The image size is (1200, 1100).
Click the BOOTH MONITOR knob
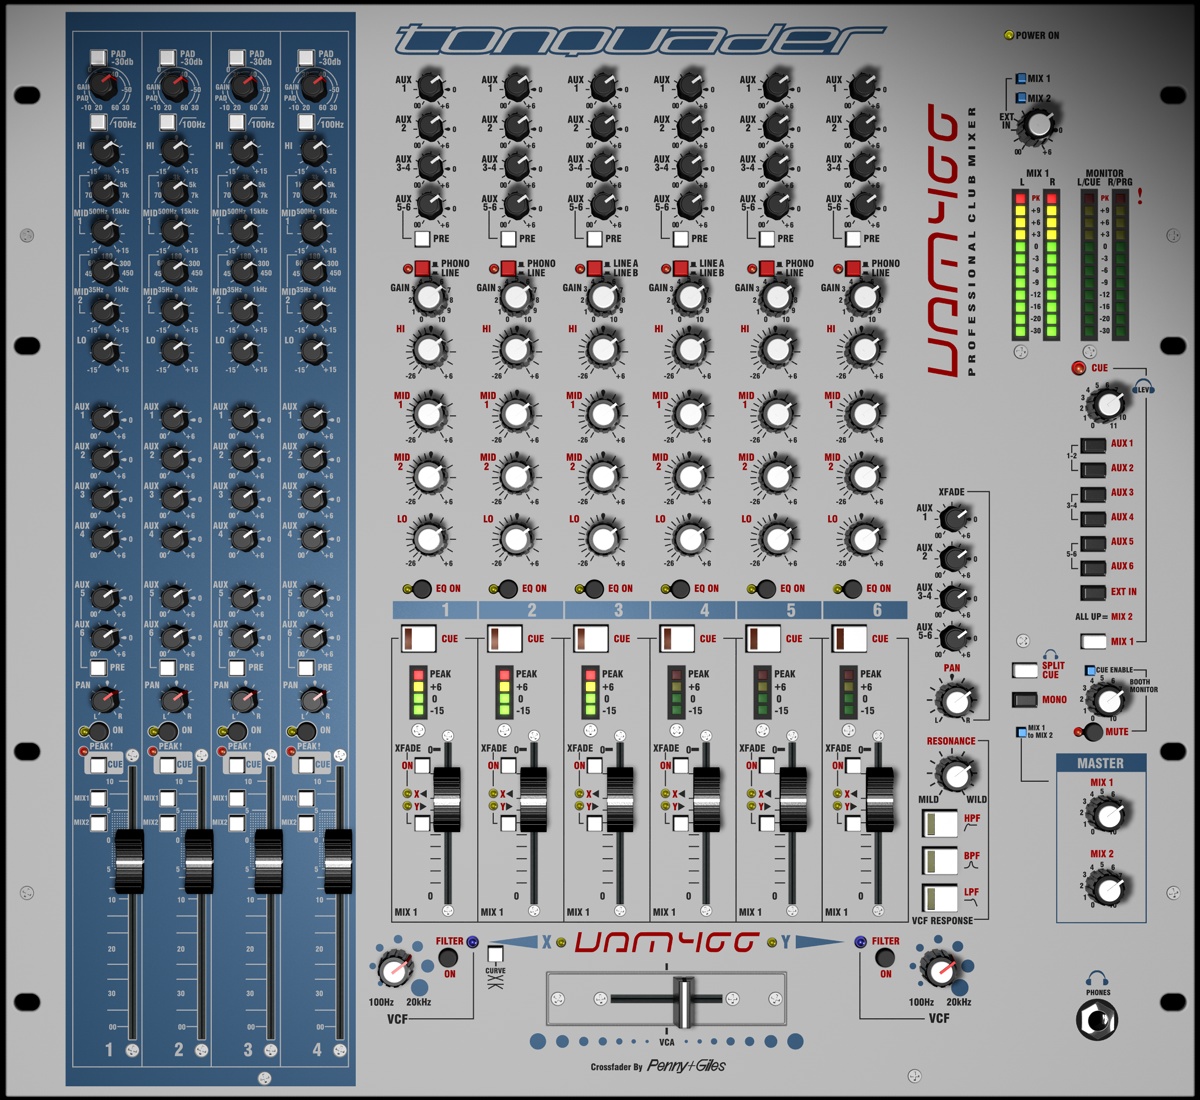tap(1109, 700)
